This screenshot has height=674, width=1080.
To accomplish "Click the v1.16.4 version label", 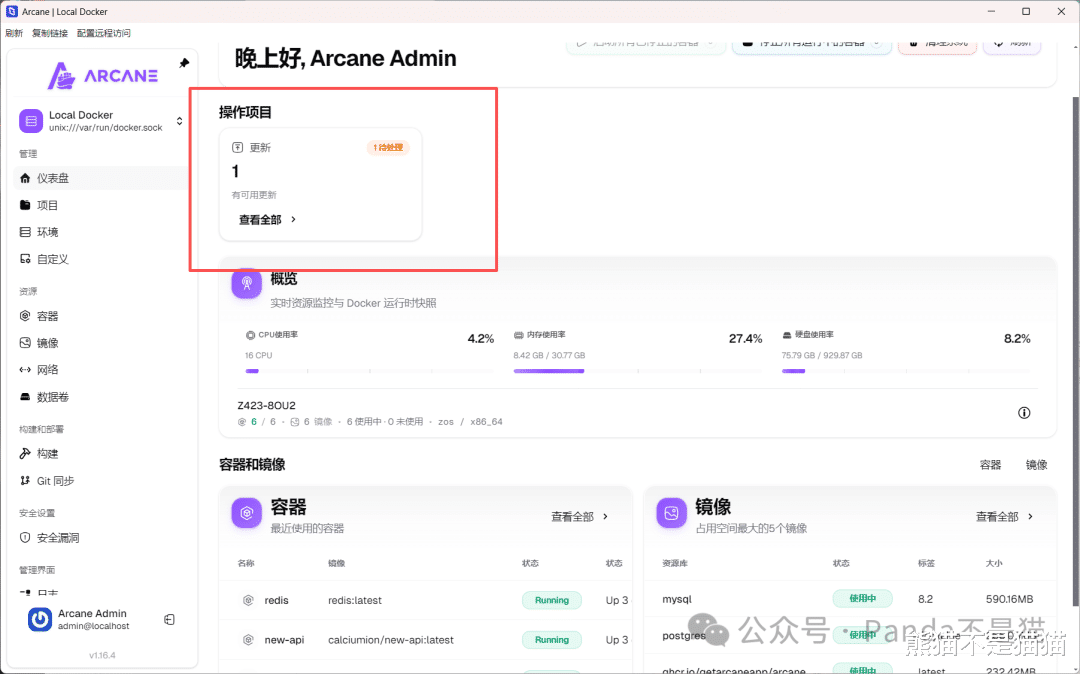I will coord(102,655).
